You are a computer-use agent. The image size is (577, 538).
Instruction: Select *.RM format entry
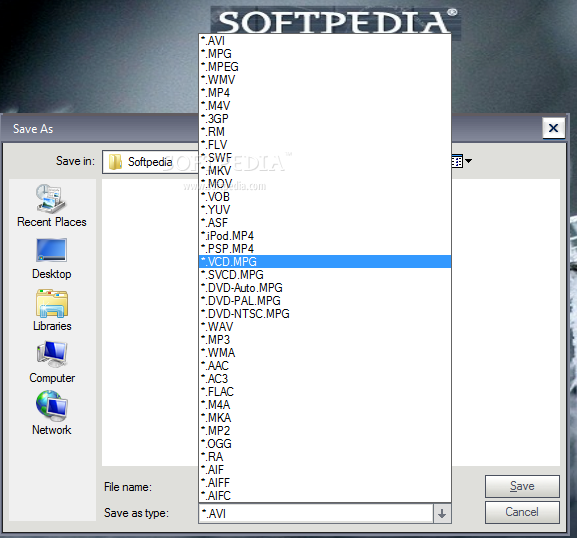point(325,132)
